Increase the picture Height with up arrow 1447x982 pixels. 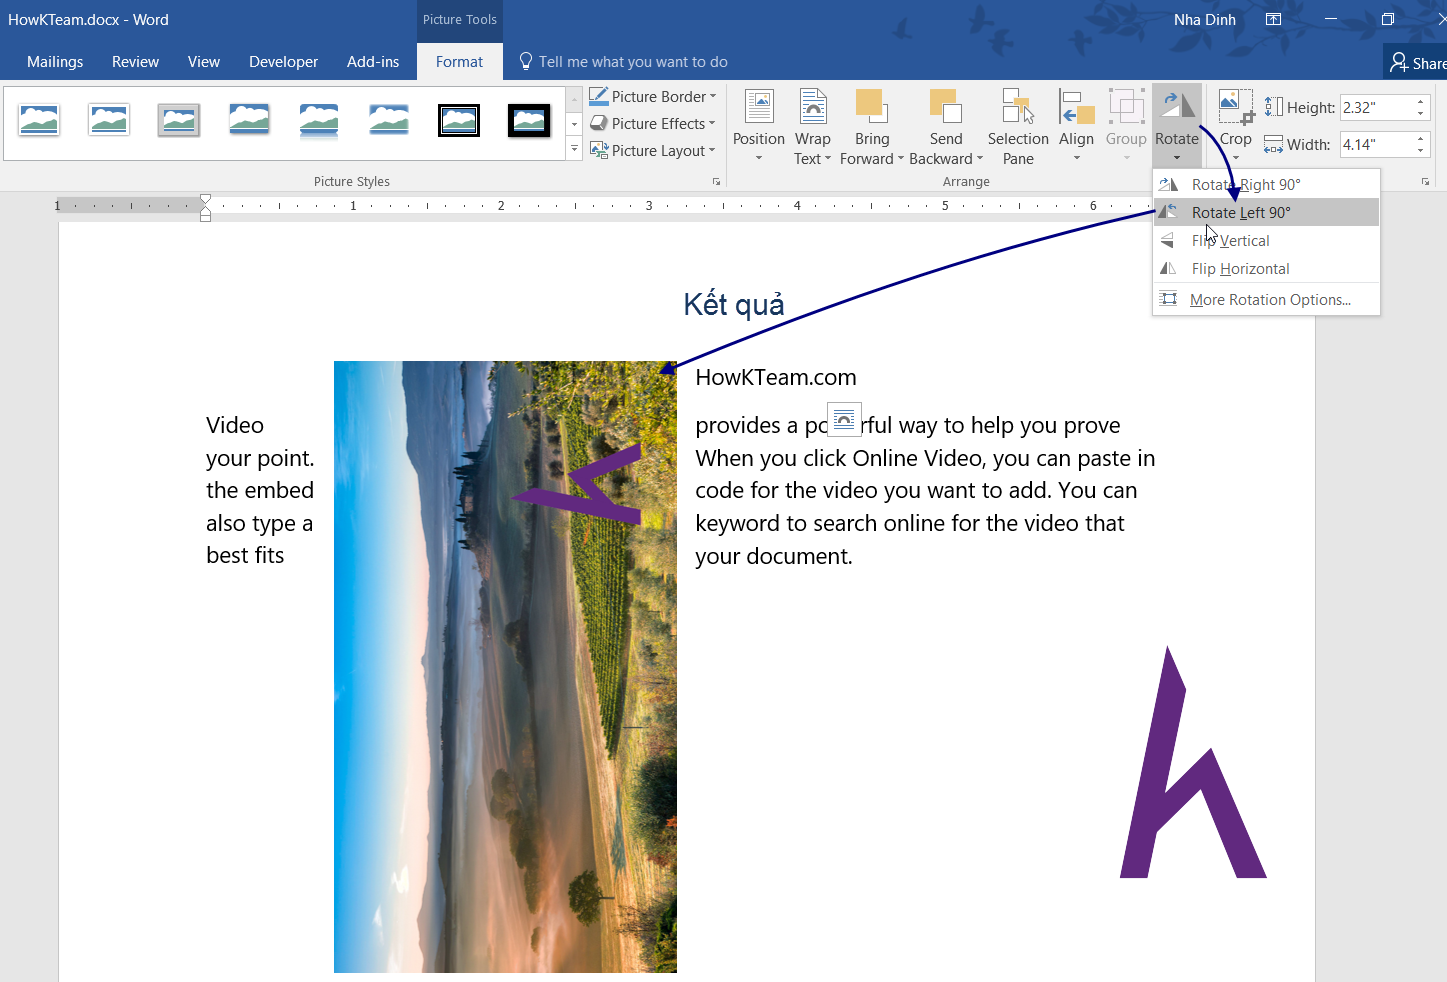(1421, 101)
